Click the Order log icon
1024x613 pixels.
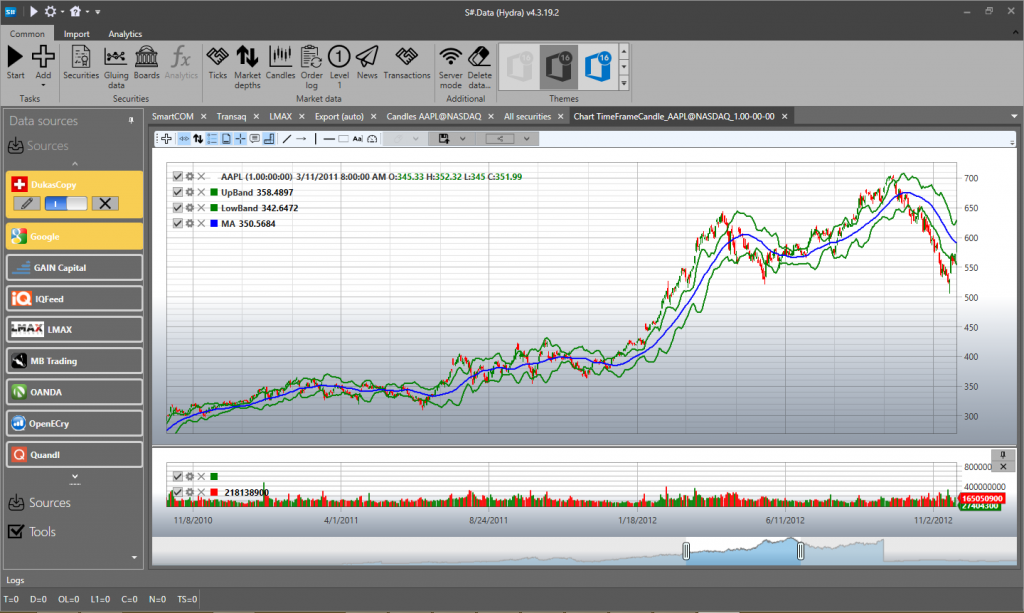point(310,62)
